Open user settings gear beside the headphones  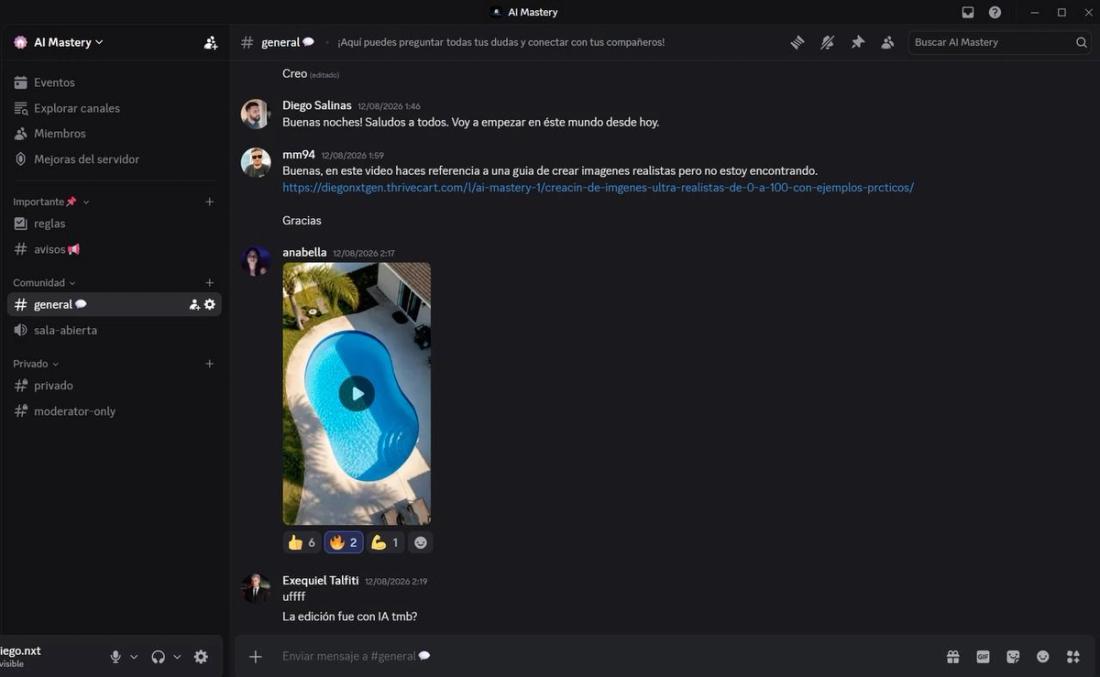point(201,657)
